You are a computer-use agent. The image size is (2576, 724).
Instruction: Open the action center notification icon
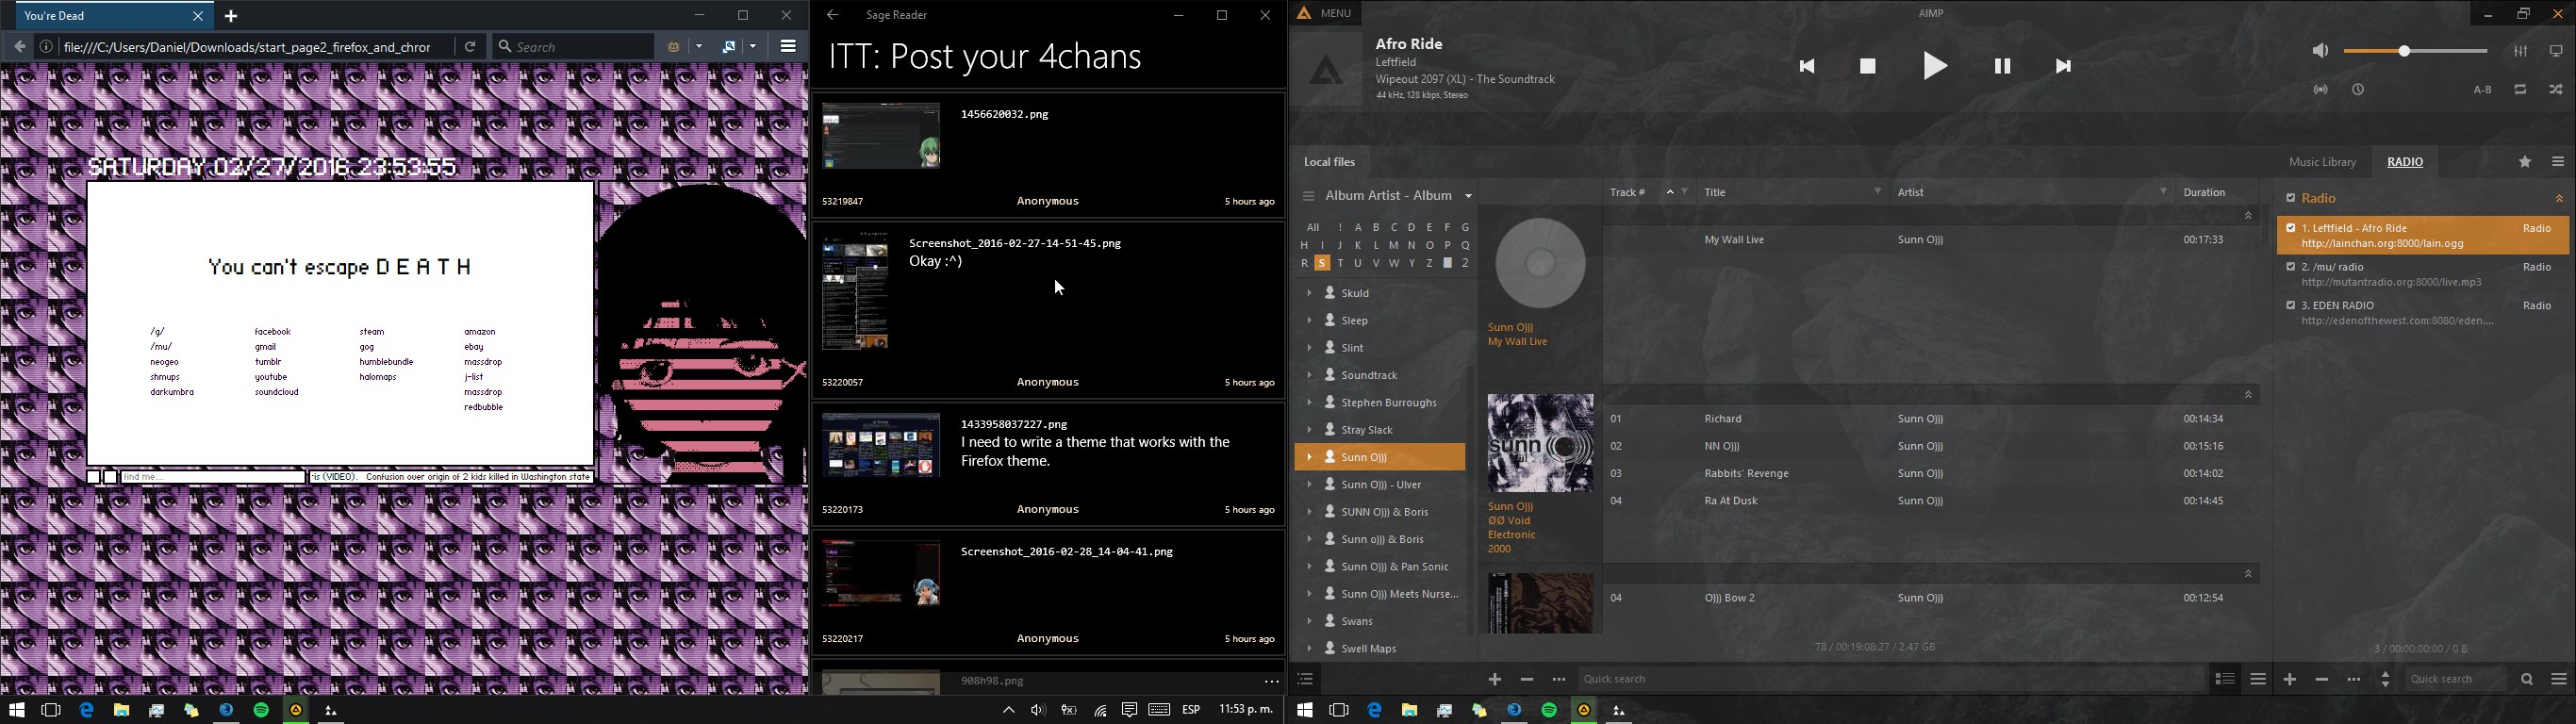tap(1129, 710)
